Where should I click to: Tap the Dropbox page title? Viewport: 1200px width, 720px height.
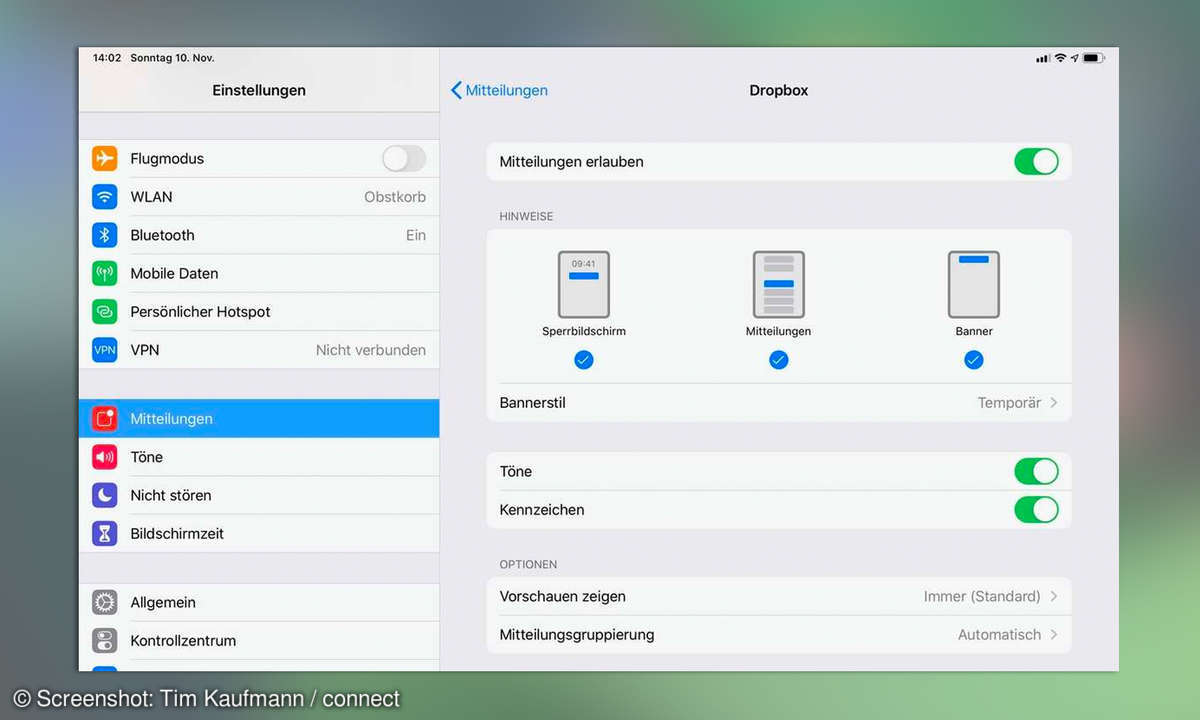(779, 90)
